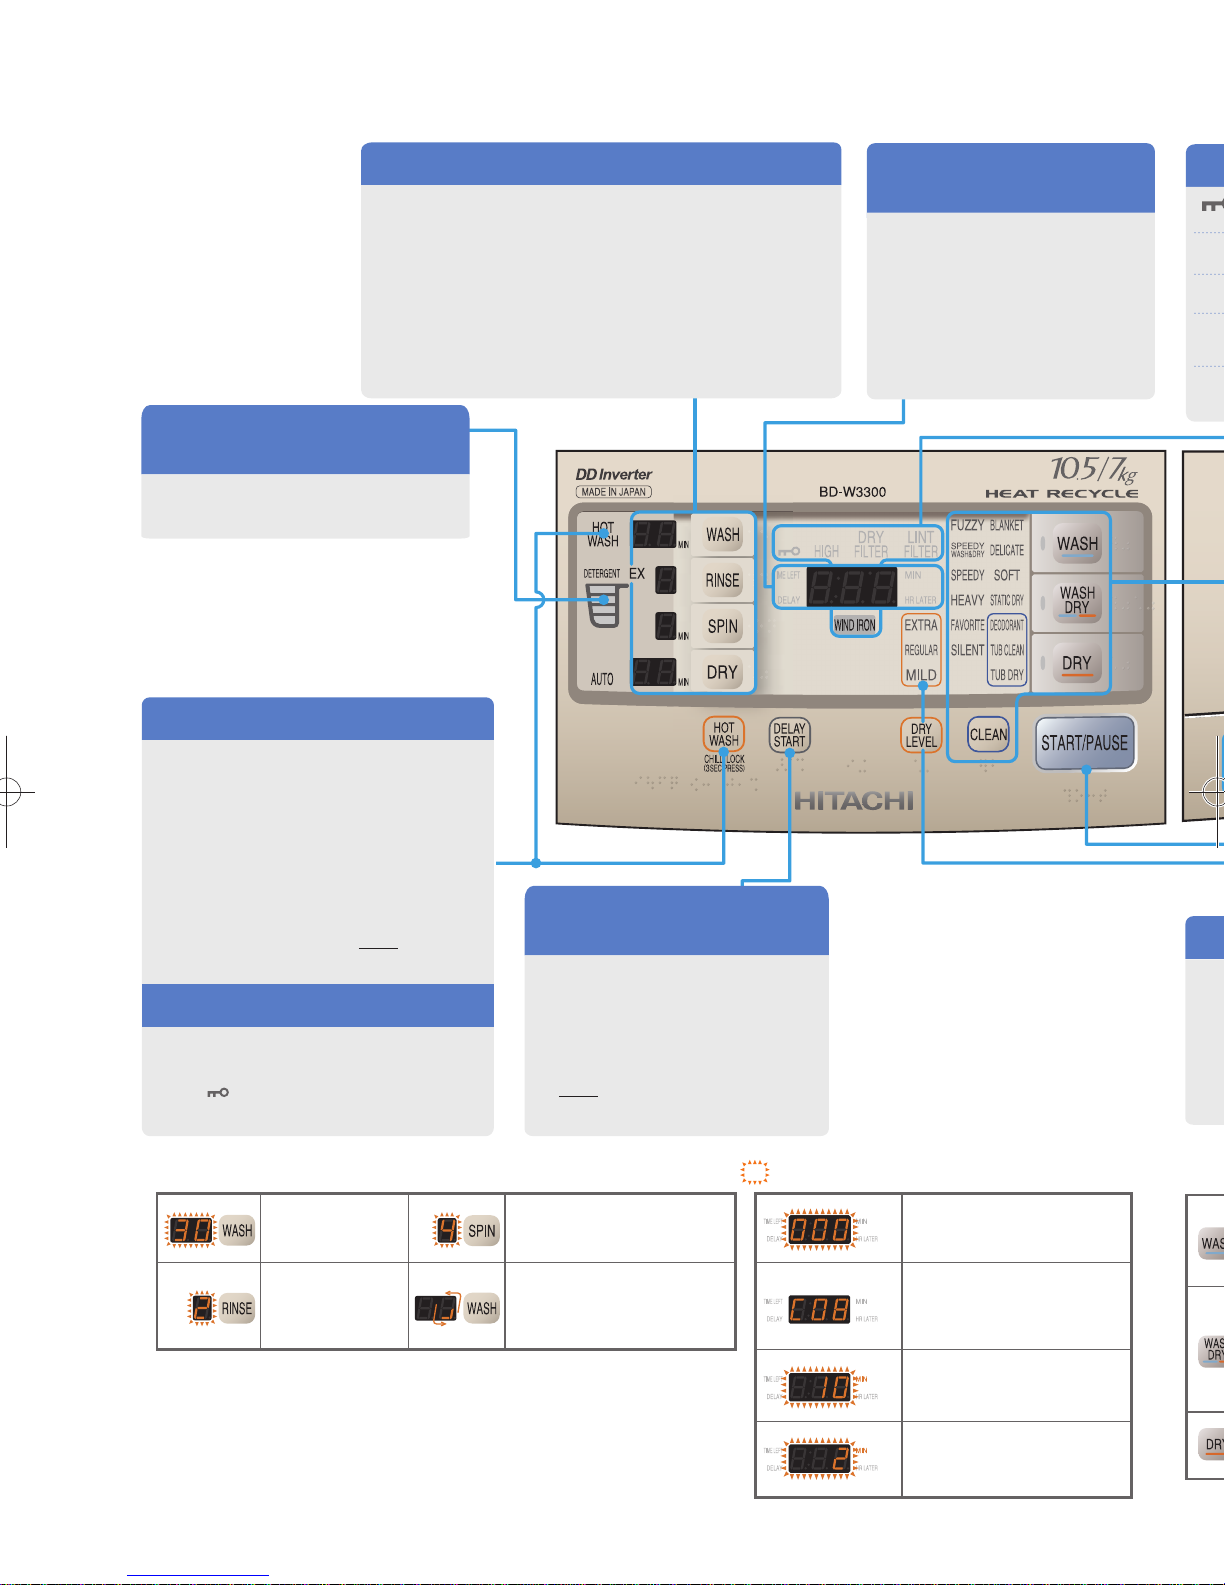Select the REGULAR dry level label
The width and height of the screenshot is (1225, 1585).
(x=921, y=650)
